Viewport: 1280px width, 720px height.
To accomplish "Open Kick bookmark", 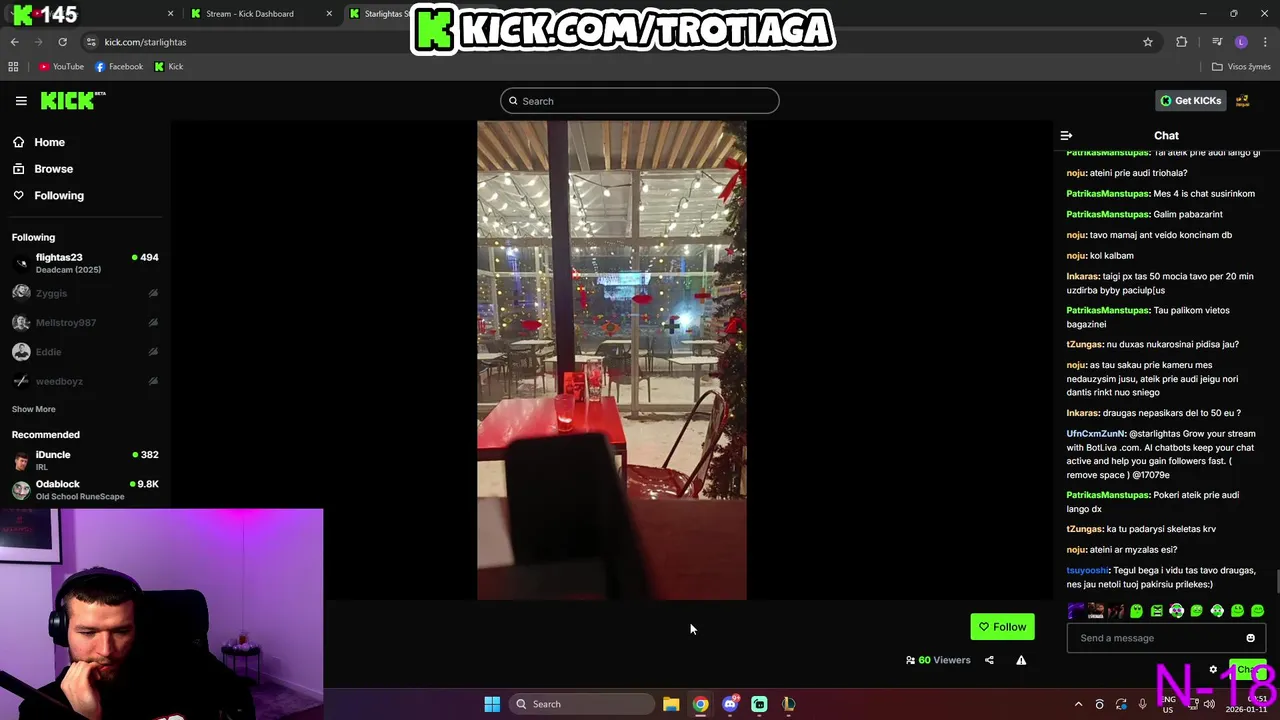I will tap(169, 67).
